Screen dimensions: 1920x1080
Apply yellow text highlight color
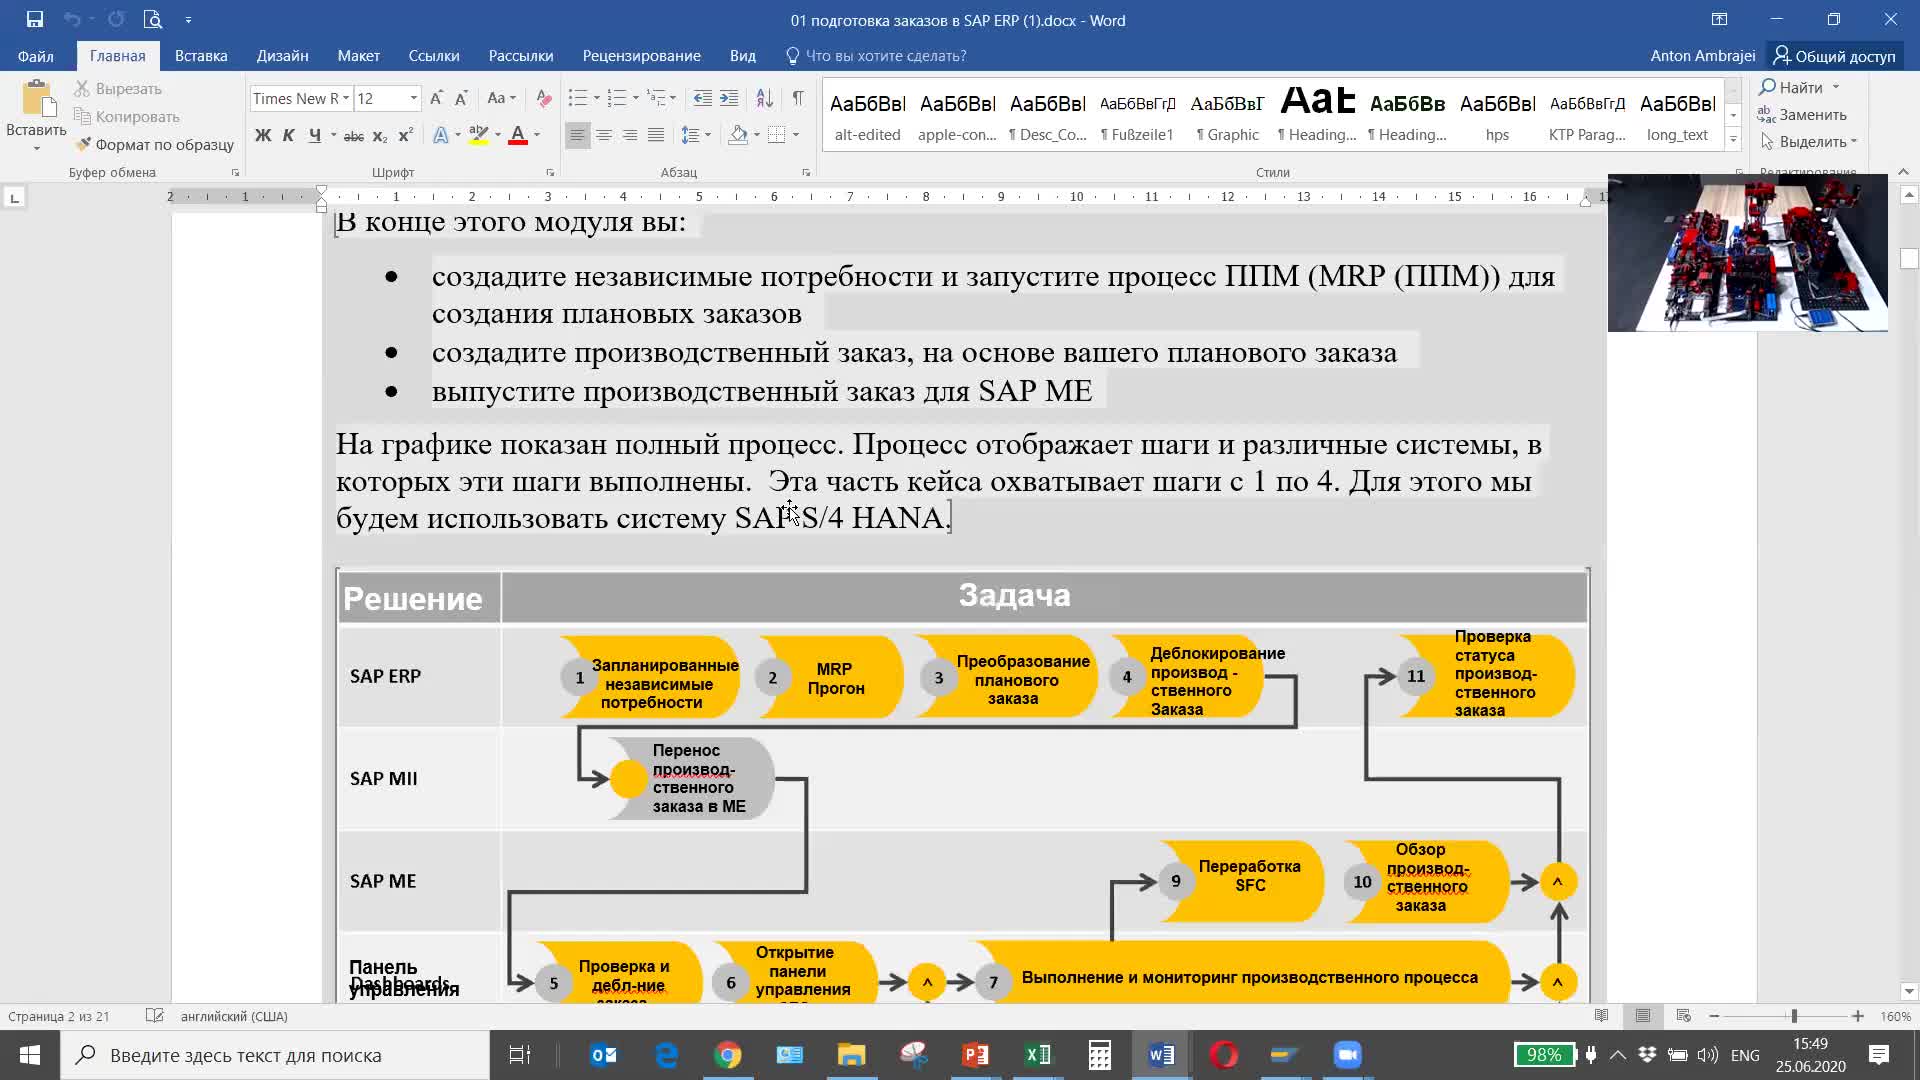click(479, 135)
